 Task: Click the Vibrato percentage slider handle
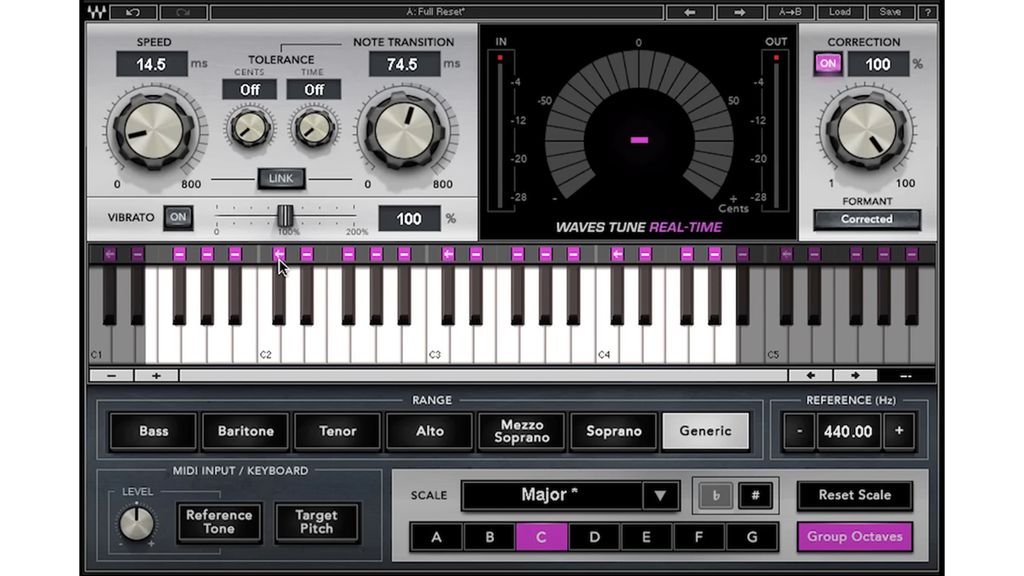coord(283,218)
